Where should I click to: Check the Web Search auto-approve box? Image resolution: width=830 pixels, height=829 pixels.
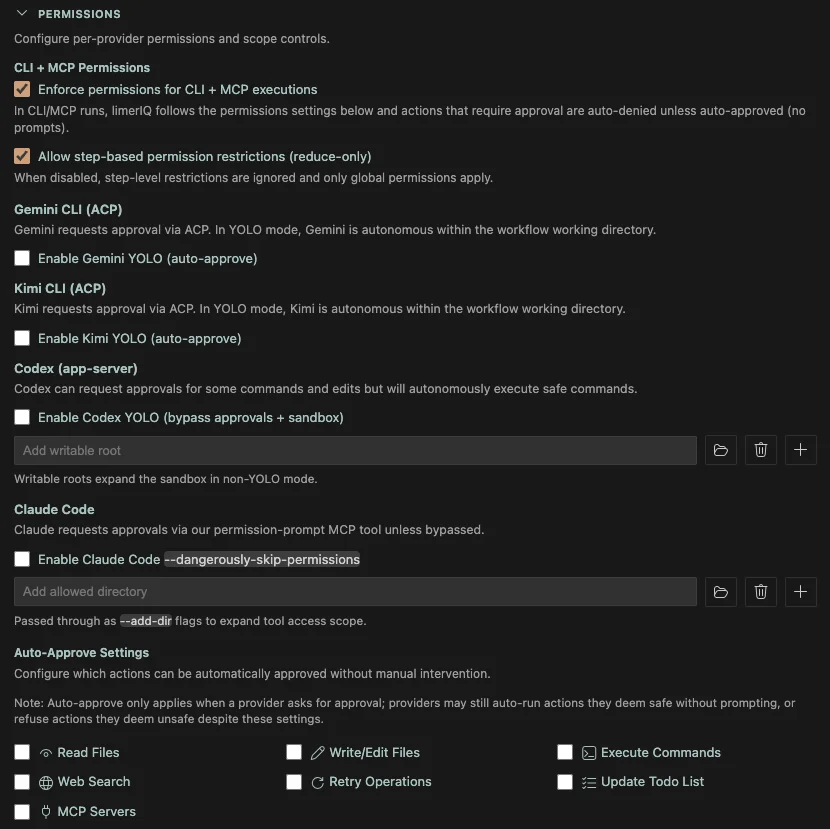click(22, 782)
